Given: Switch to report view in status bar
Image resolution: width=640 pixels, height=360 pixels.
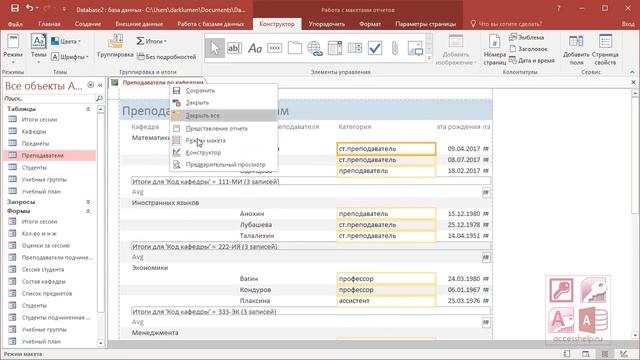Looking at the screenshot, I should click(567, 354).
